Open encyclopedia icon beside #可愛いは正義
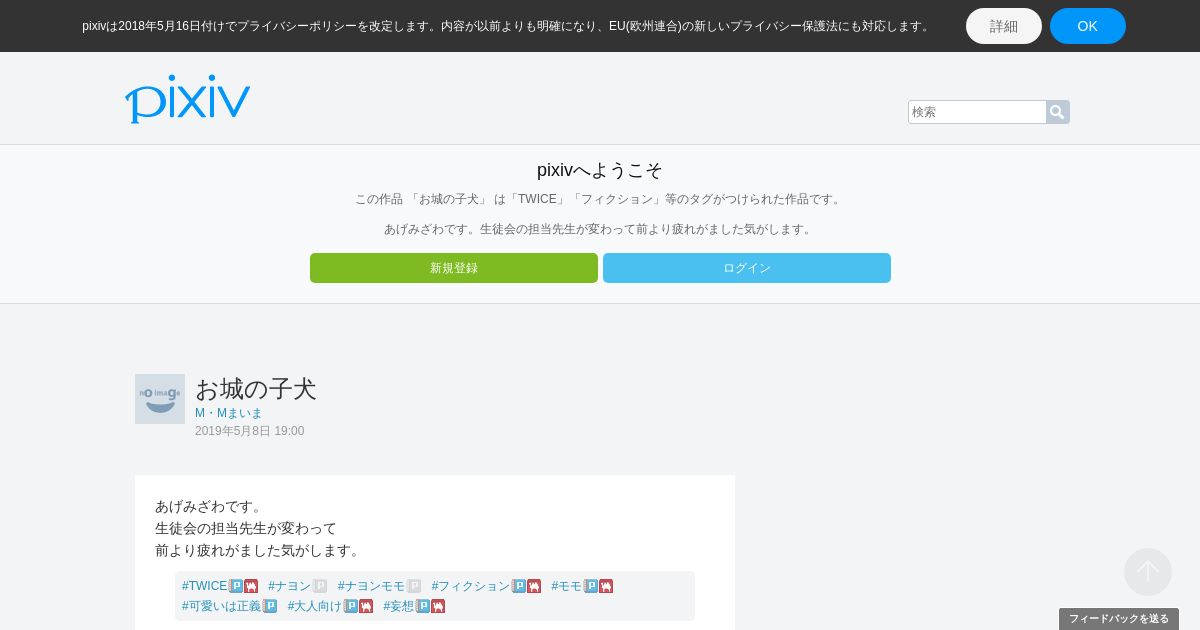Viewport: 1200px width, 630px height. point(270,606)
